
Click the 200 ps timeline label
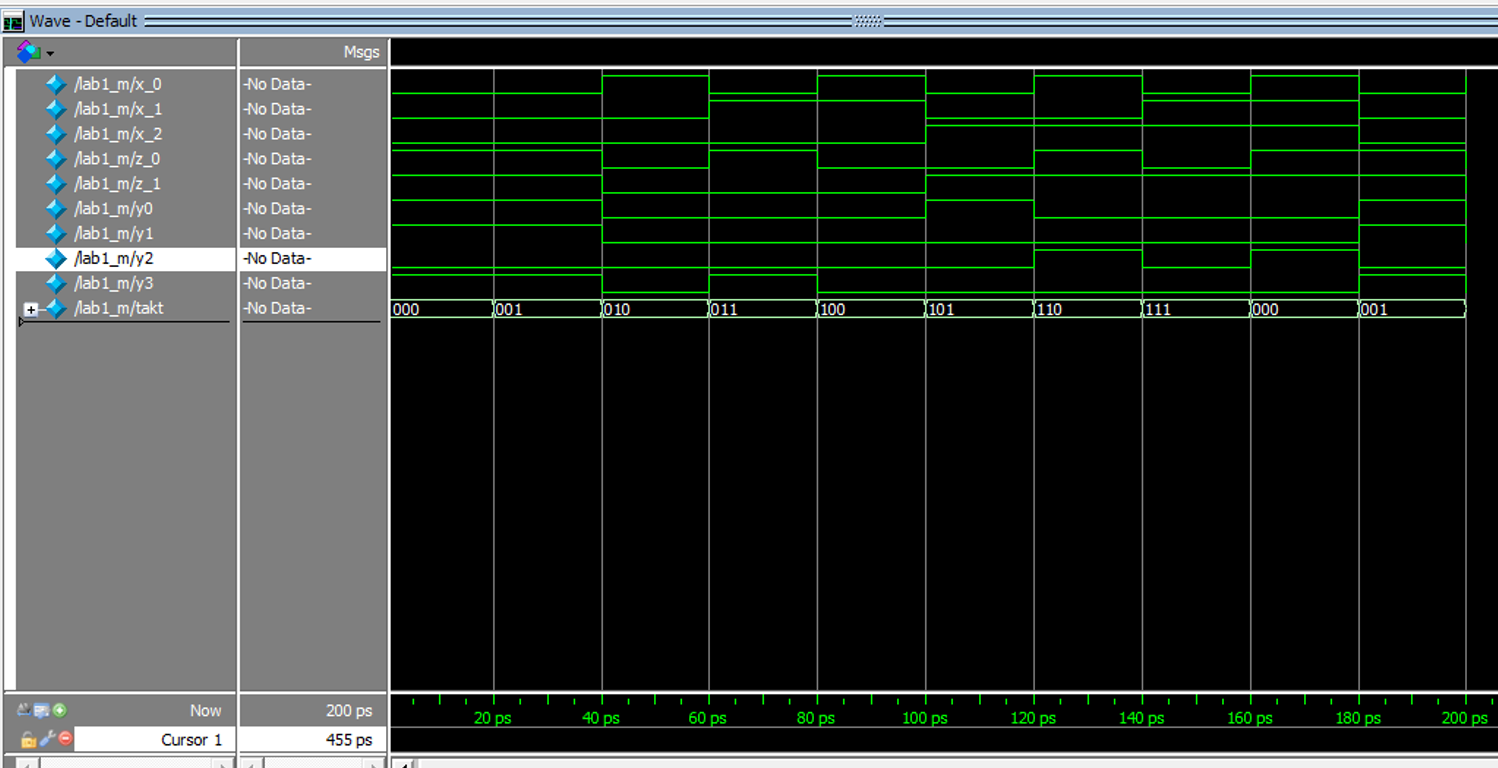tap(1464, 718)
